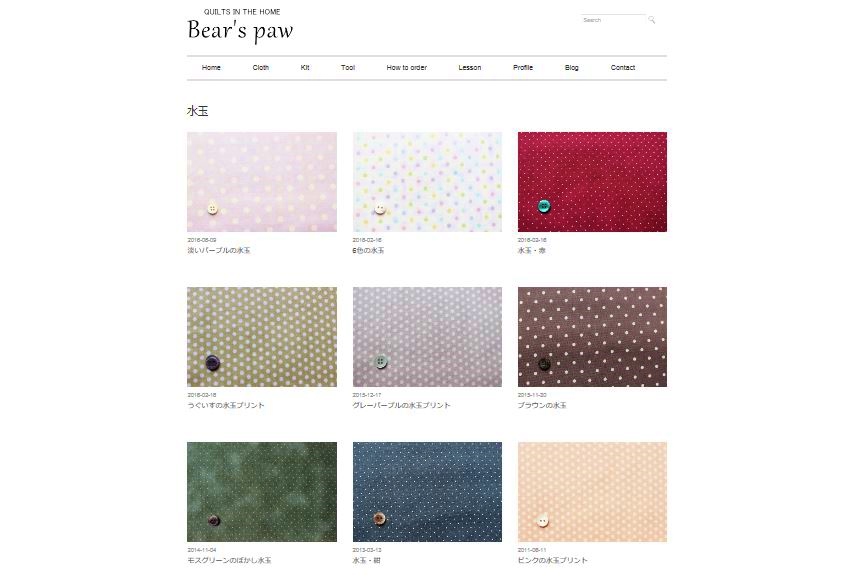Click the ピンクの水玉プリント title link

[x=552, y=560]
